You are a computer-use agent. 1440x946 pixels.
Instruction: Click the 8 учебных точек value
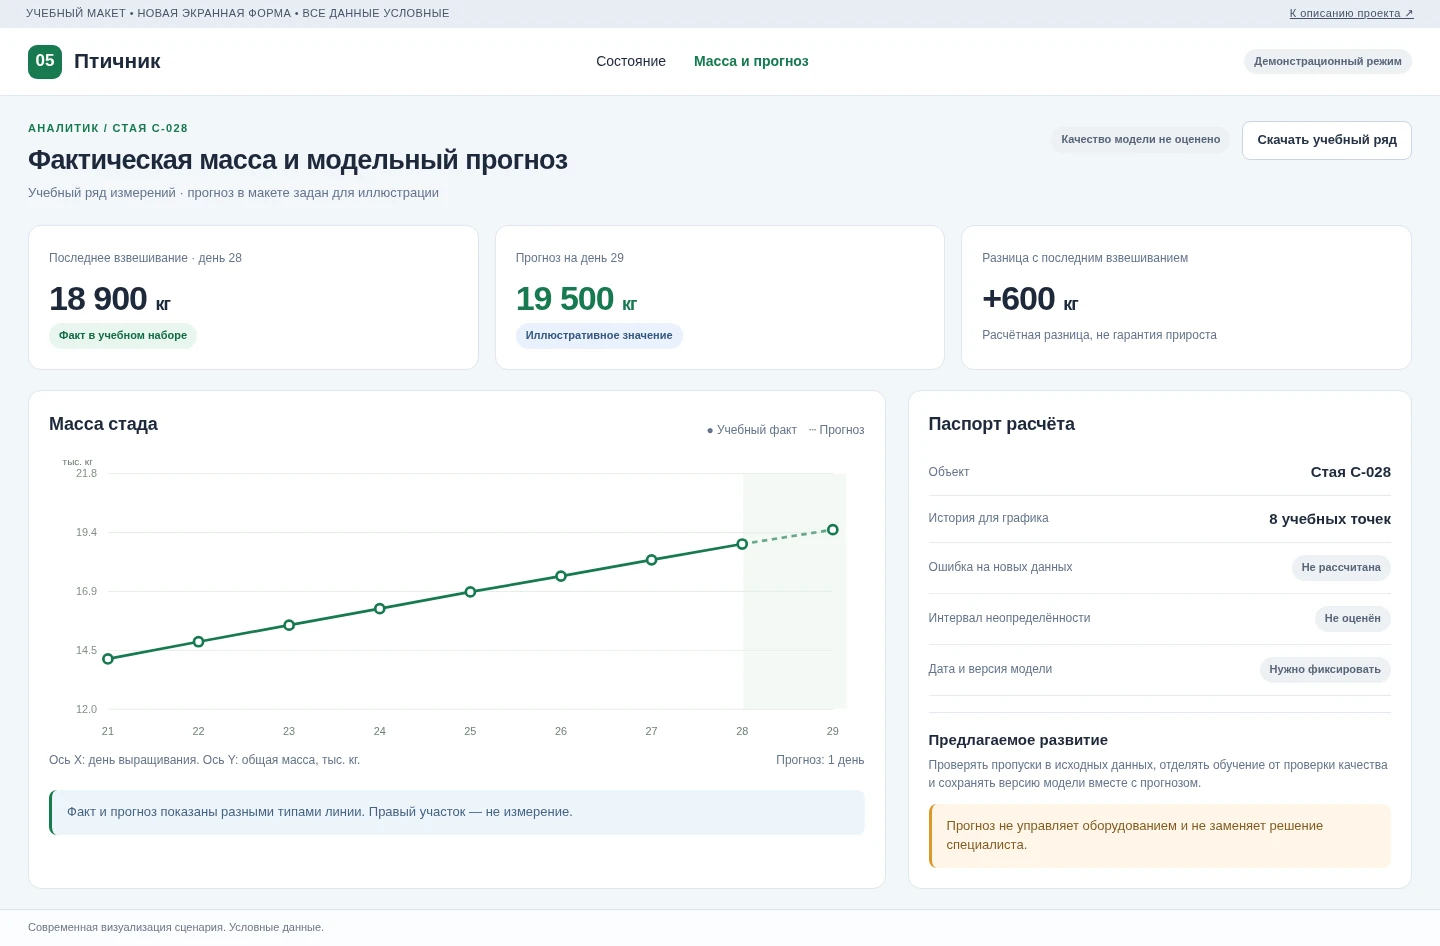(1330, 519)
